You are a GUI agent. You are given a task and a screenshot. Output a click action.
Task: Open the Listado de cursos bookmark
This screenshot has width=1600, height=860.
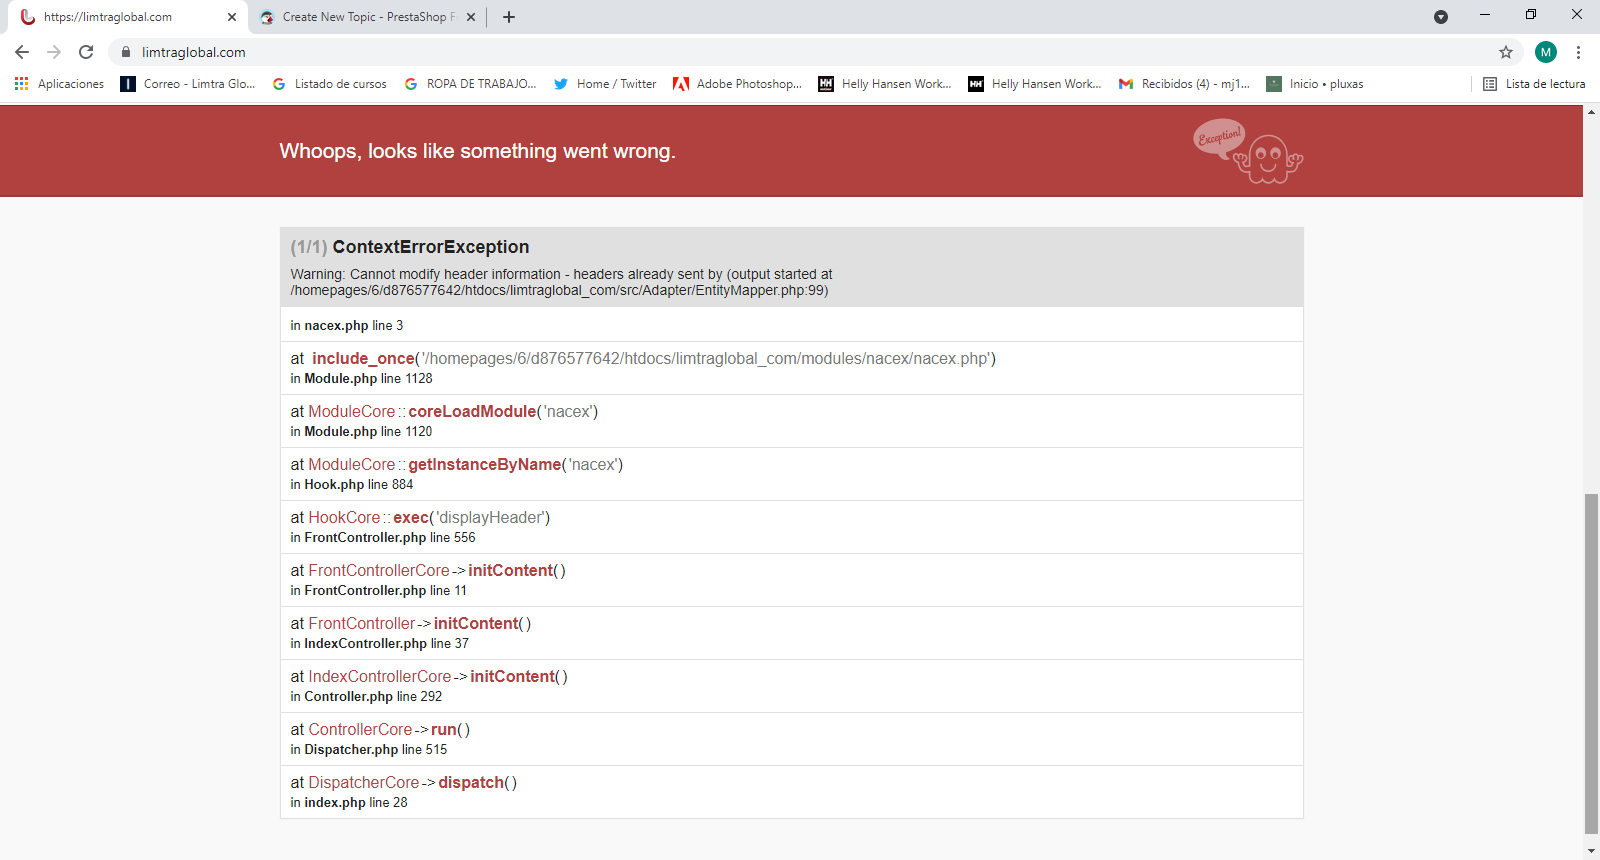330,84
